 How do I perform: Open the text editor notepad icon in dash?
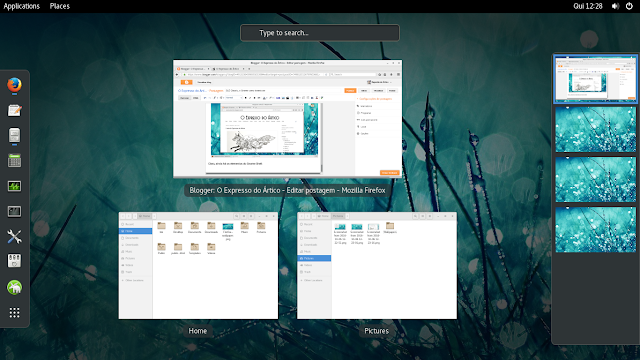tap(14, 111)
